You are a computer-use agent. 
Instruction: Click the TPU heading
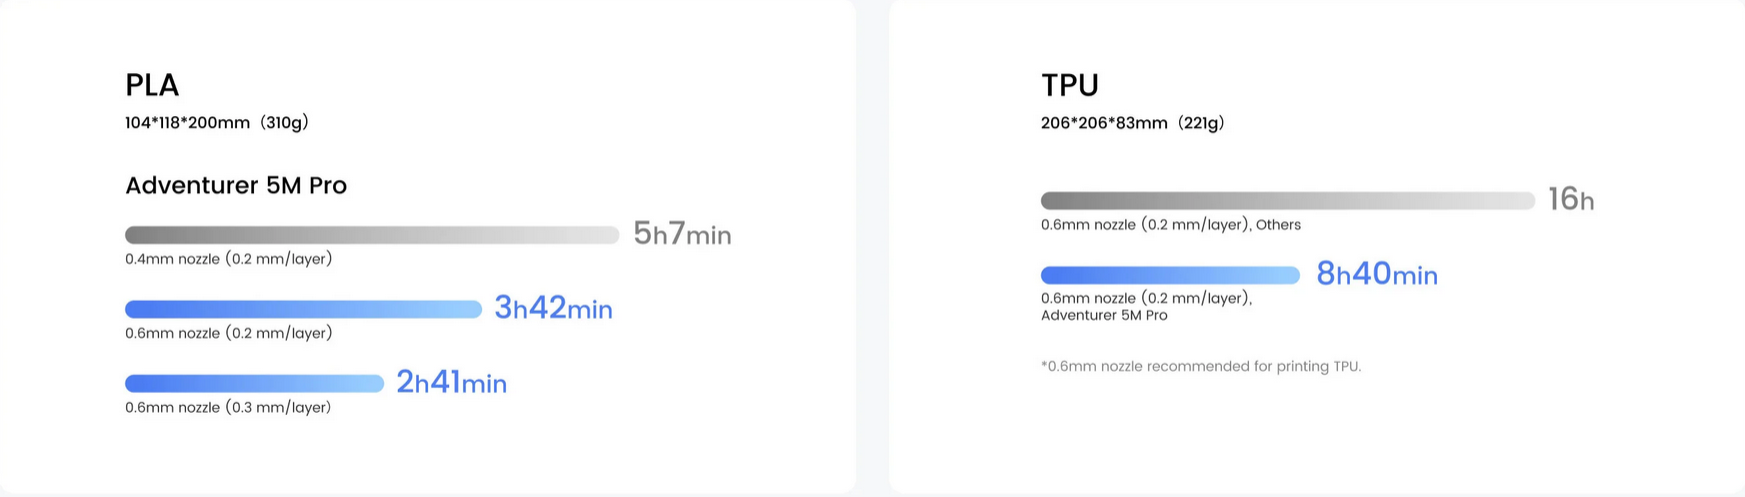1070,85
